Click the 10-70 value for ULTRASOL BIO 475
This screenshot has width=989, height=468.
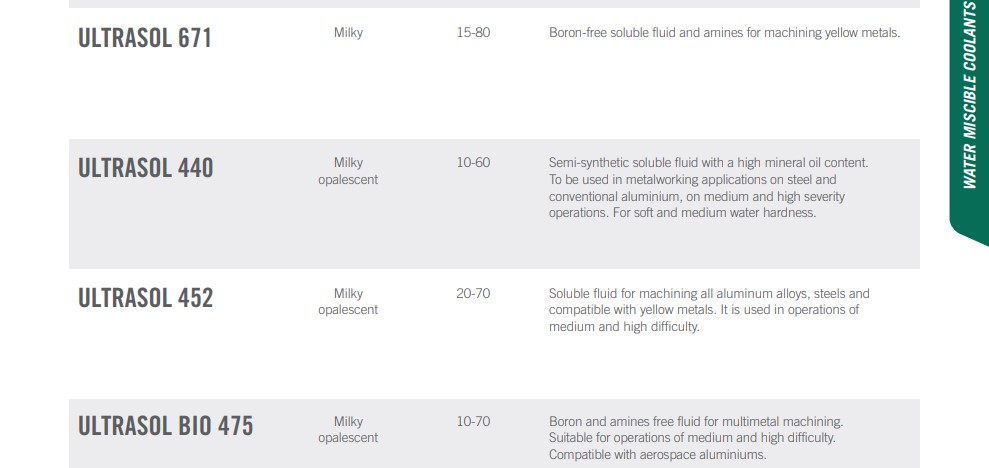click(473, 421)
